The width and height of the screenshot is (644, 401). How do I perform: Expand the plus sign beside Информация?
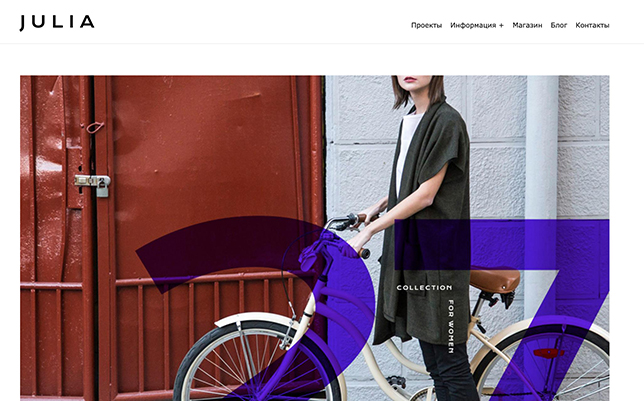501,25
